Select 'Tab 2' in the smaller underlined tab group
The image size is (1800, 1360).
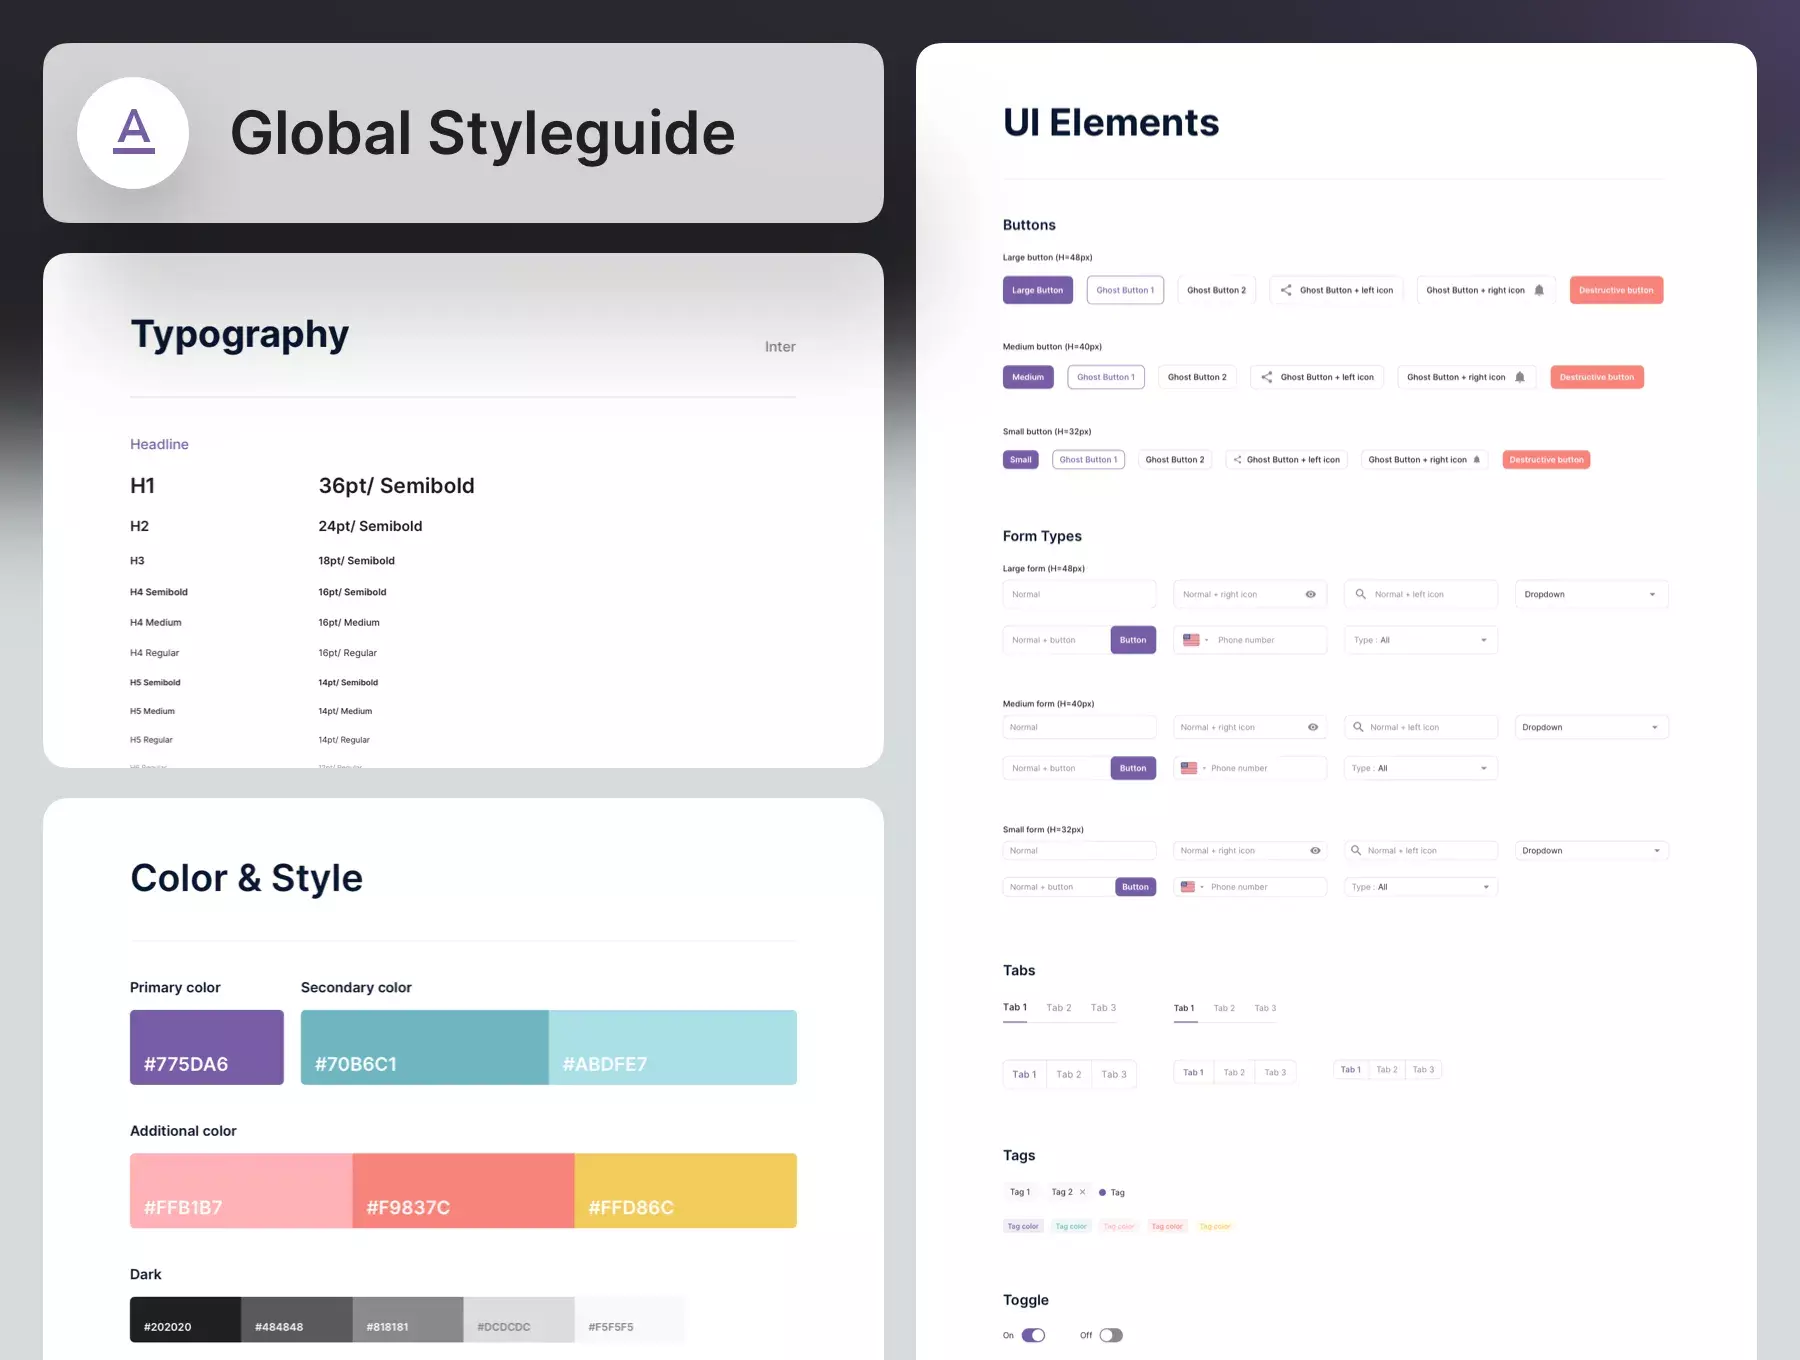pos(1224,1008)
